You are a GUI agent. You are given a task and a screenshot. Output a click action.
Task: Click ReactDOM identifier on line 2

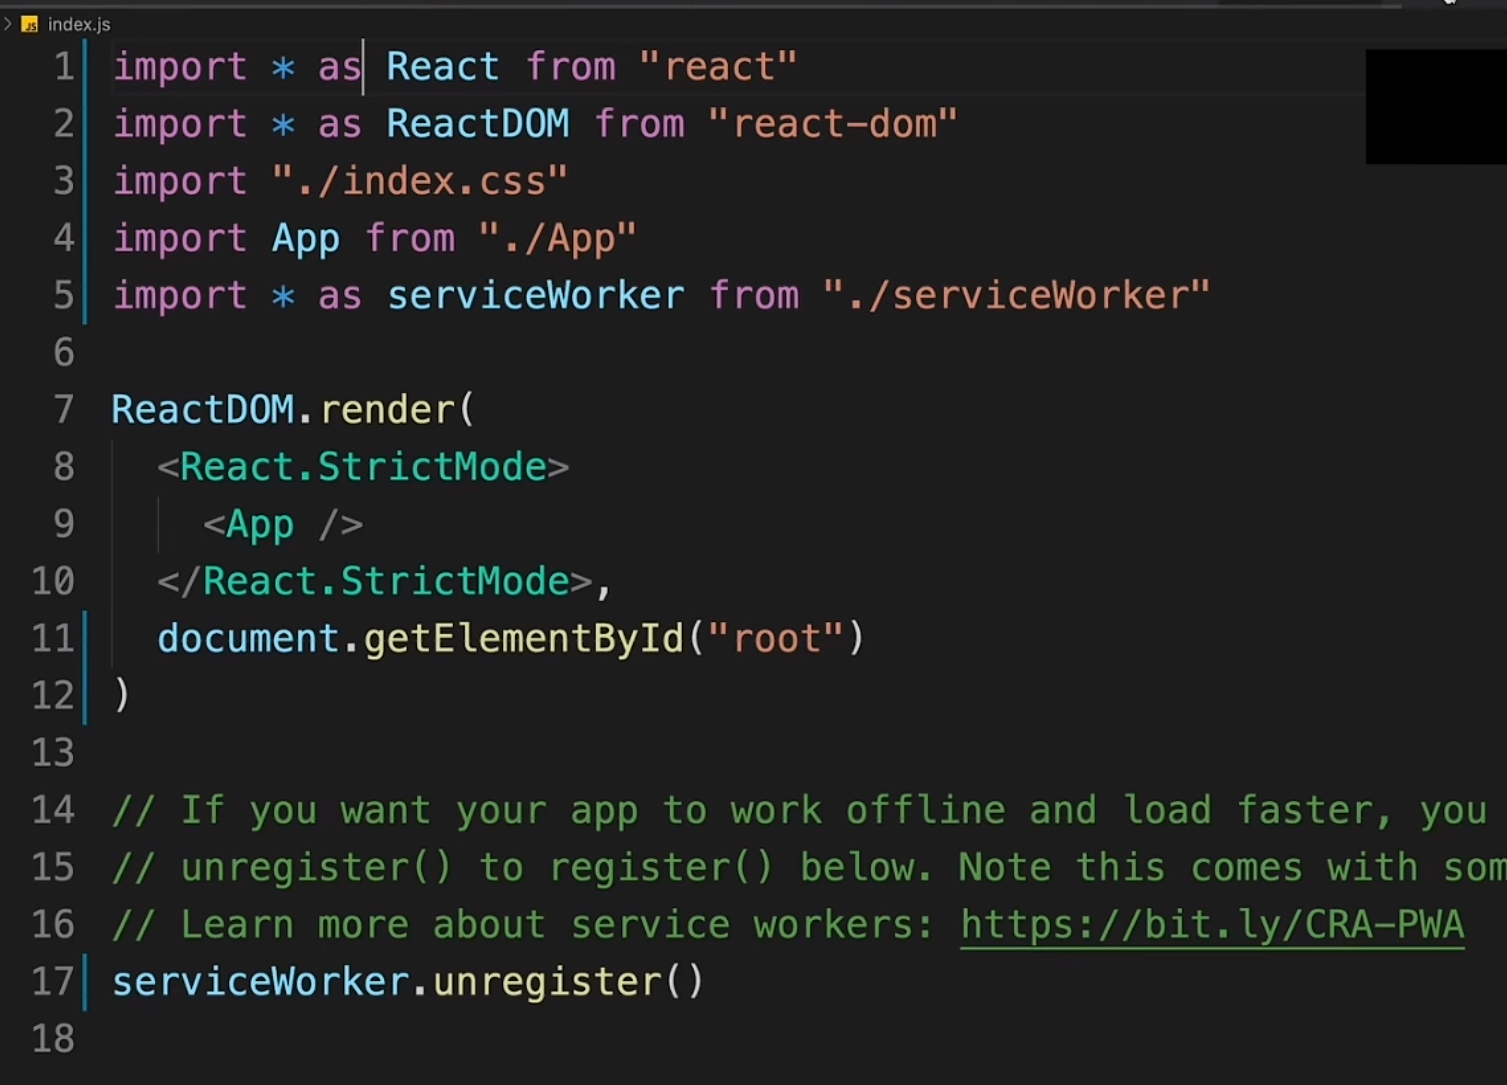[x=478, y=124]
